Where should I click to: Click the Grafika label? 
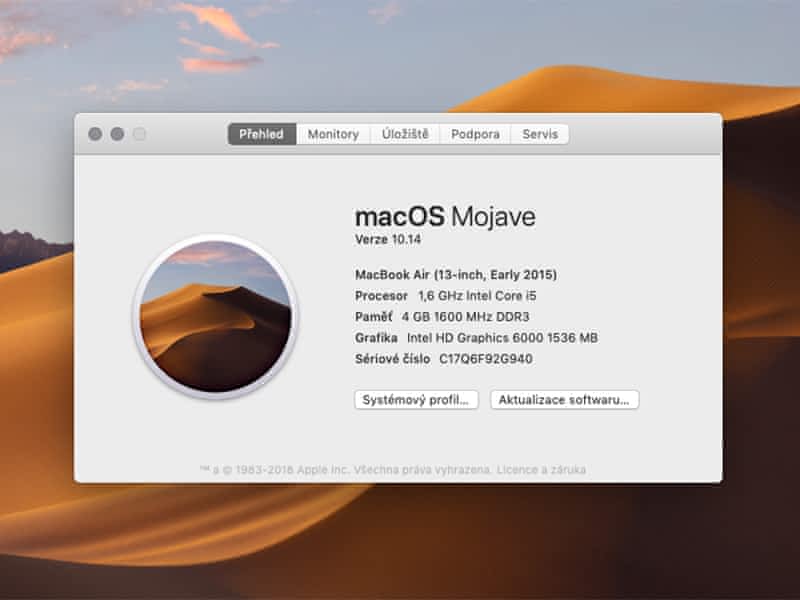tap(376, 338)
